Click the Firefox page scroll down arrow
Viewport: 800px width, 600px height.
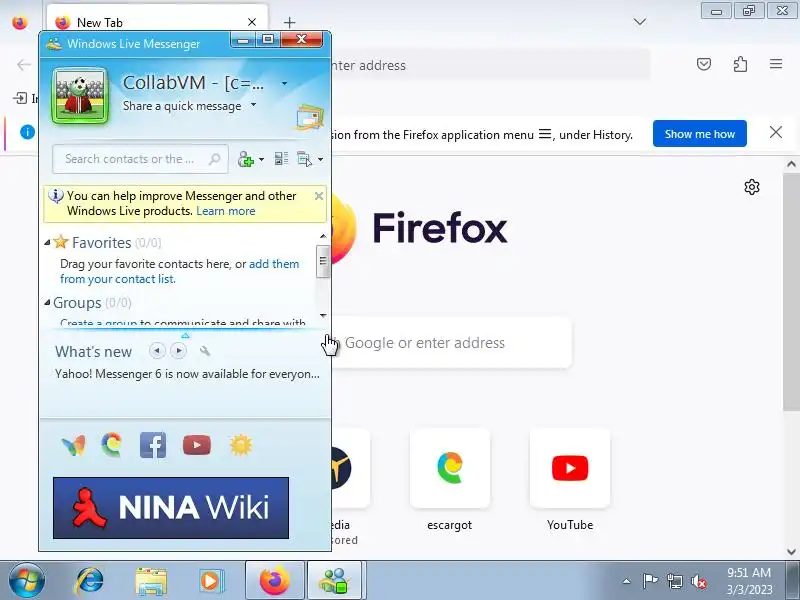coord(791,552)
